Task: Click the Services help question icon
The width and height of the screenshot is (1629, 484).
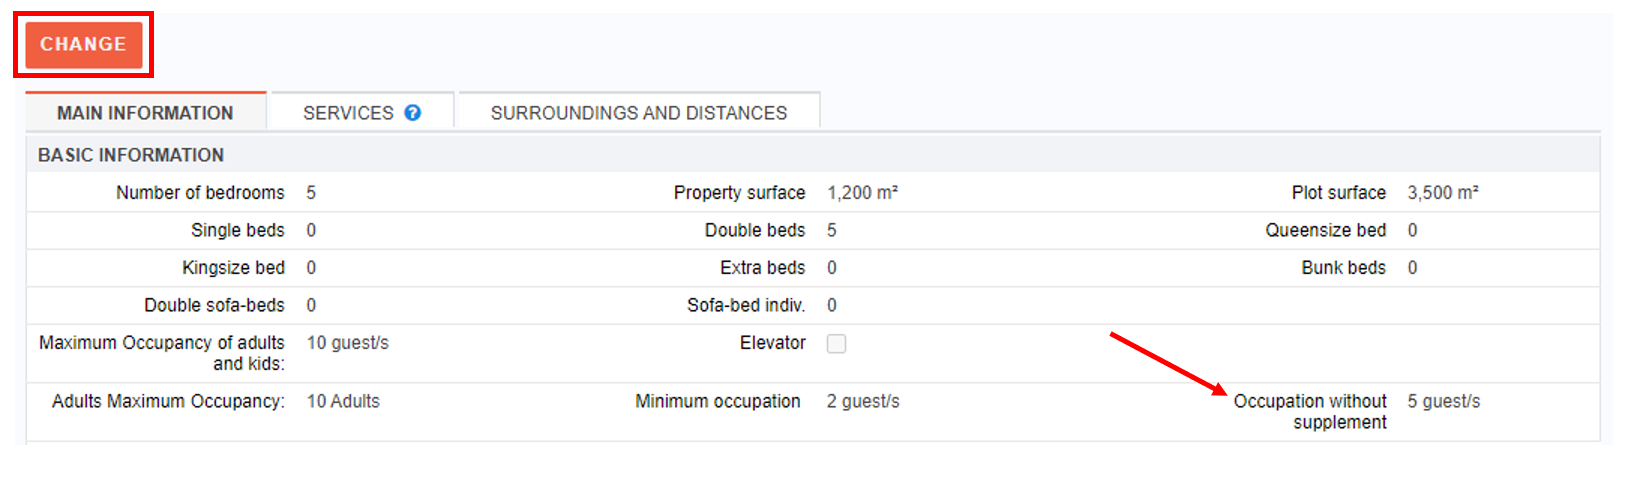Action: pos(413,113)
